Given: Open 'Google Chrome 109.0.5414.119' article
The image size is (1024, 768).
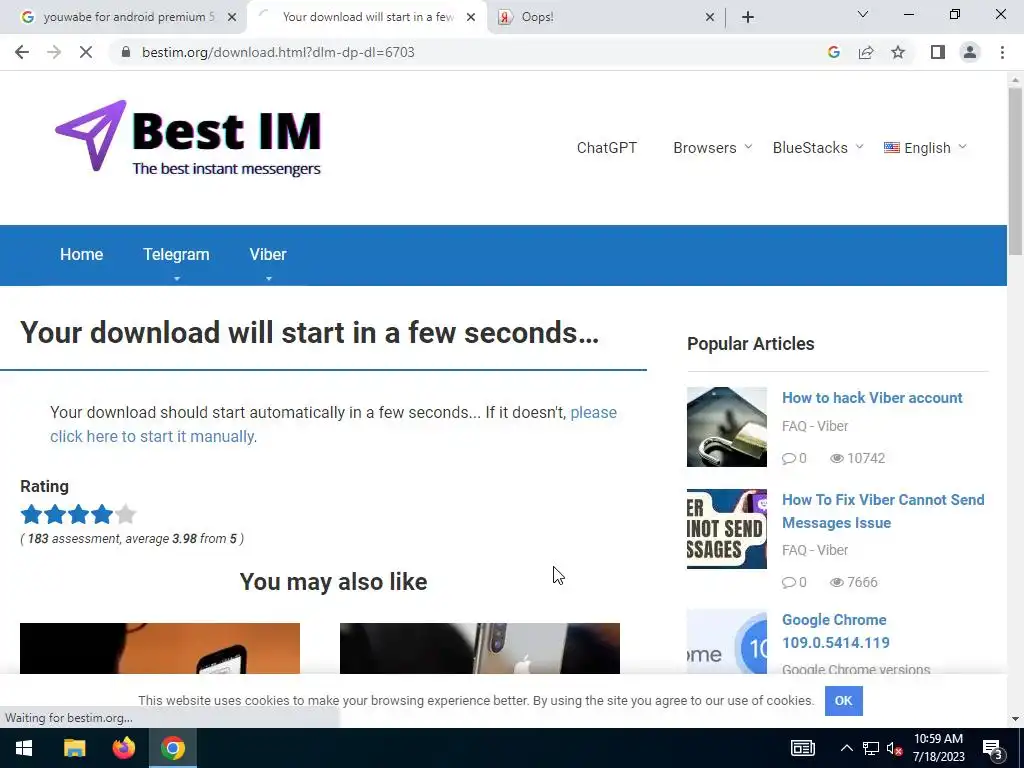Looking at the screenshot, I should click(x=835, y=631).
